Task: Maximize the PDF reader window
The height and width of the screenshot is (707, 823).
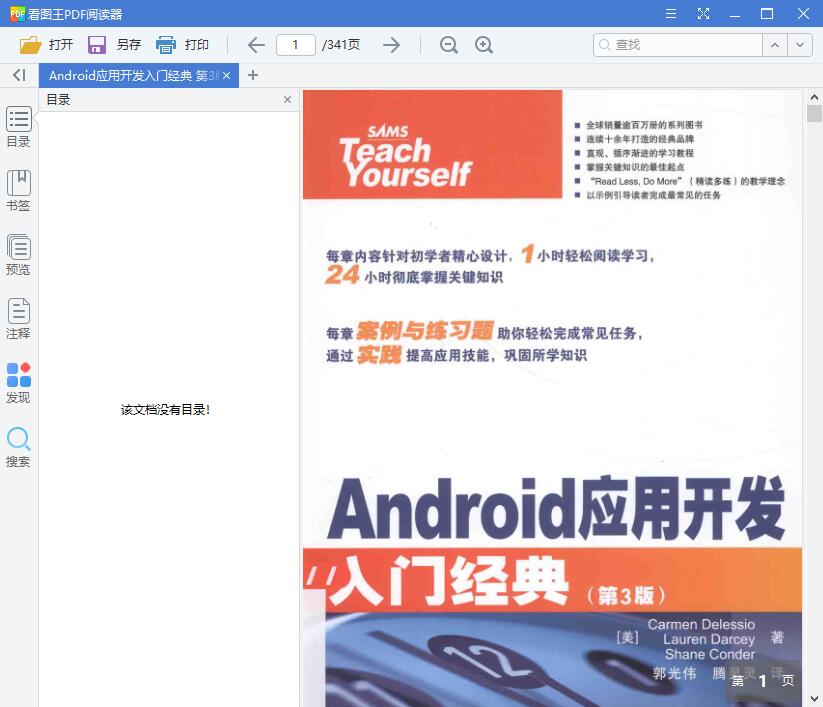Action: (x=767, y=14)
